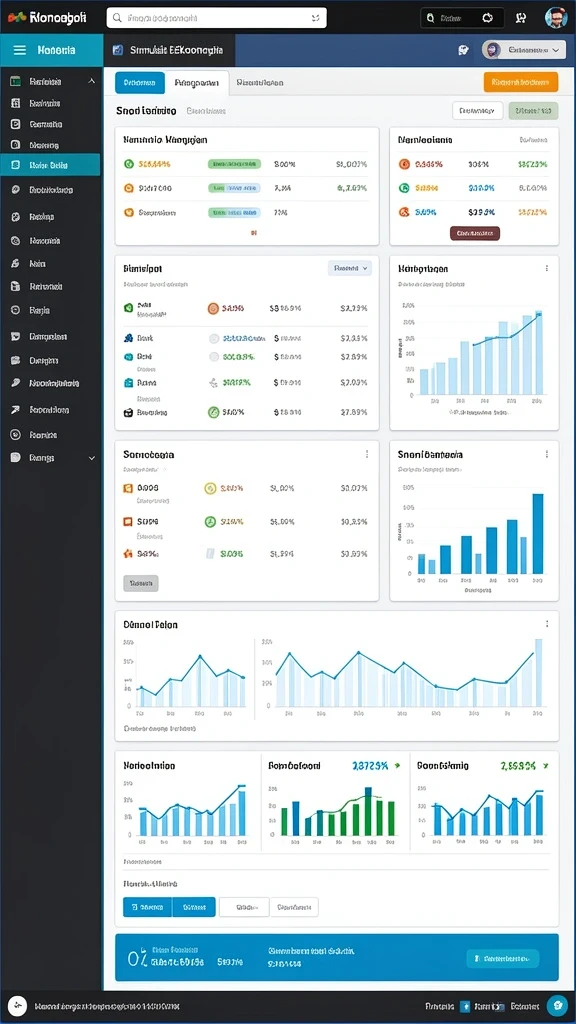Switch to the blue first tab
The width and height of the screenshot is (576, 1024).
pos(140,83)
